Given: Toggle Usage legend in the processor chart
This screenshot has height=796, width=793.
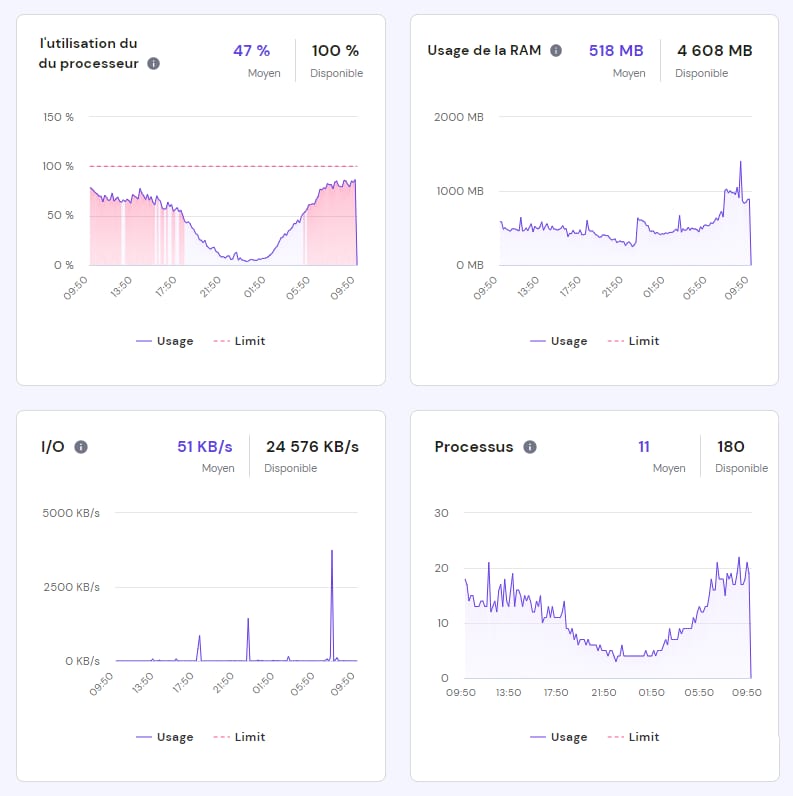Looking at the screenshot, I should [x=165, y=341].
